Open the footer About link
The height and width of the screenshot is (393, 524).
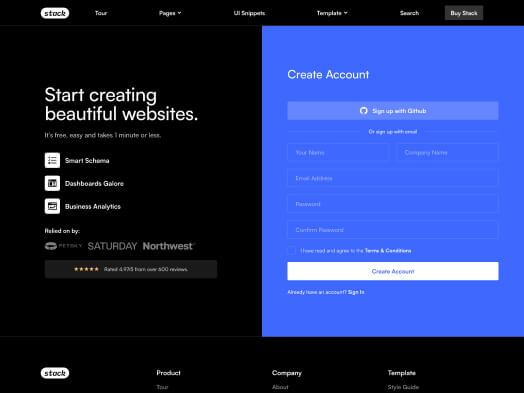(x=280, y=387)
